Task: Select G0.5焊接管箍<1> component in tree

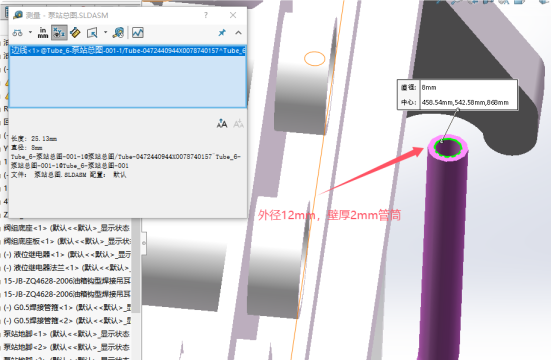Action: [x=67, y=308]
